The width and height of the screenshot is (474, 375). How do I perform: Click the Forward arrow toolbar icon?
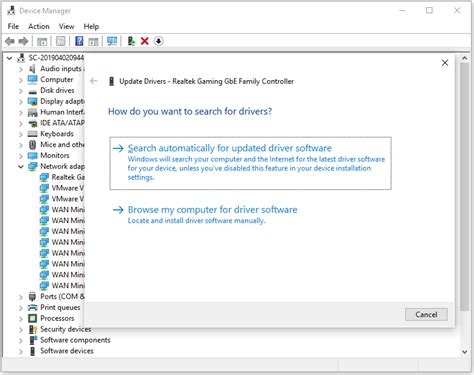pyautogui.click(x=23, y=41)
